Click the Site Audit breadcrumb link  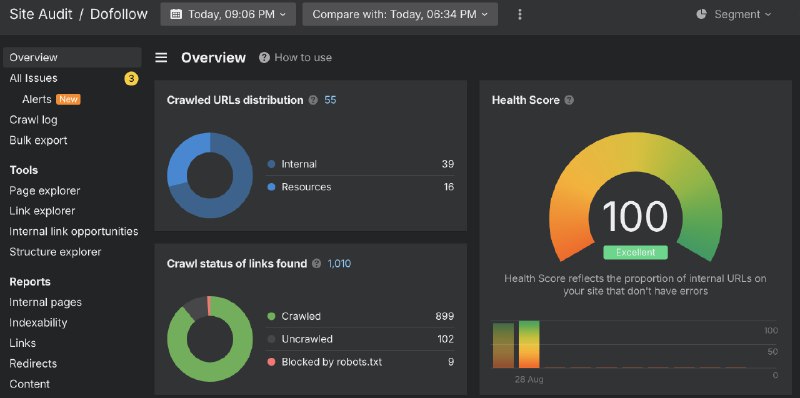point(41,14)
